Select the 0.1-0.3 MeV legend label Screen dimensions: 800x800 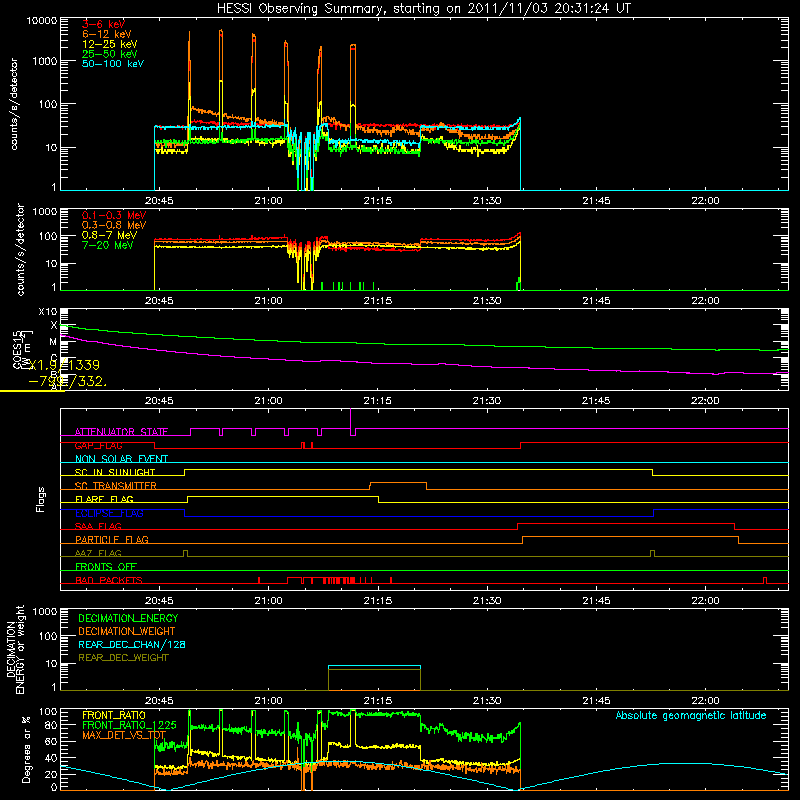tap(114, 215)
